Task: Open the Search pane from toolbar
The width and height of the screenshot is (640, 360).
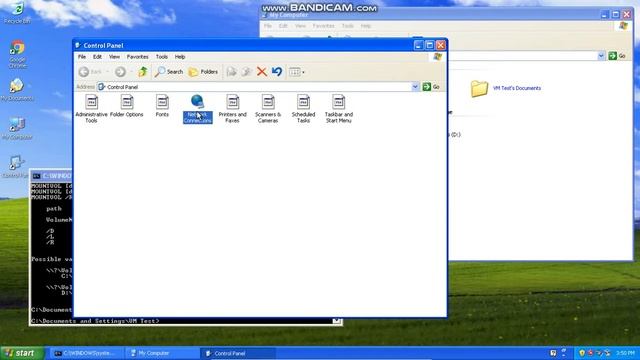Action: click(169, 72)
